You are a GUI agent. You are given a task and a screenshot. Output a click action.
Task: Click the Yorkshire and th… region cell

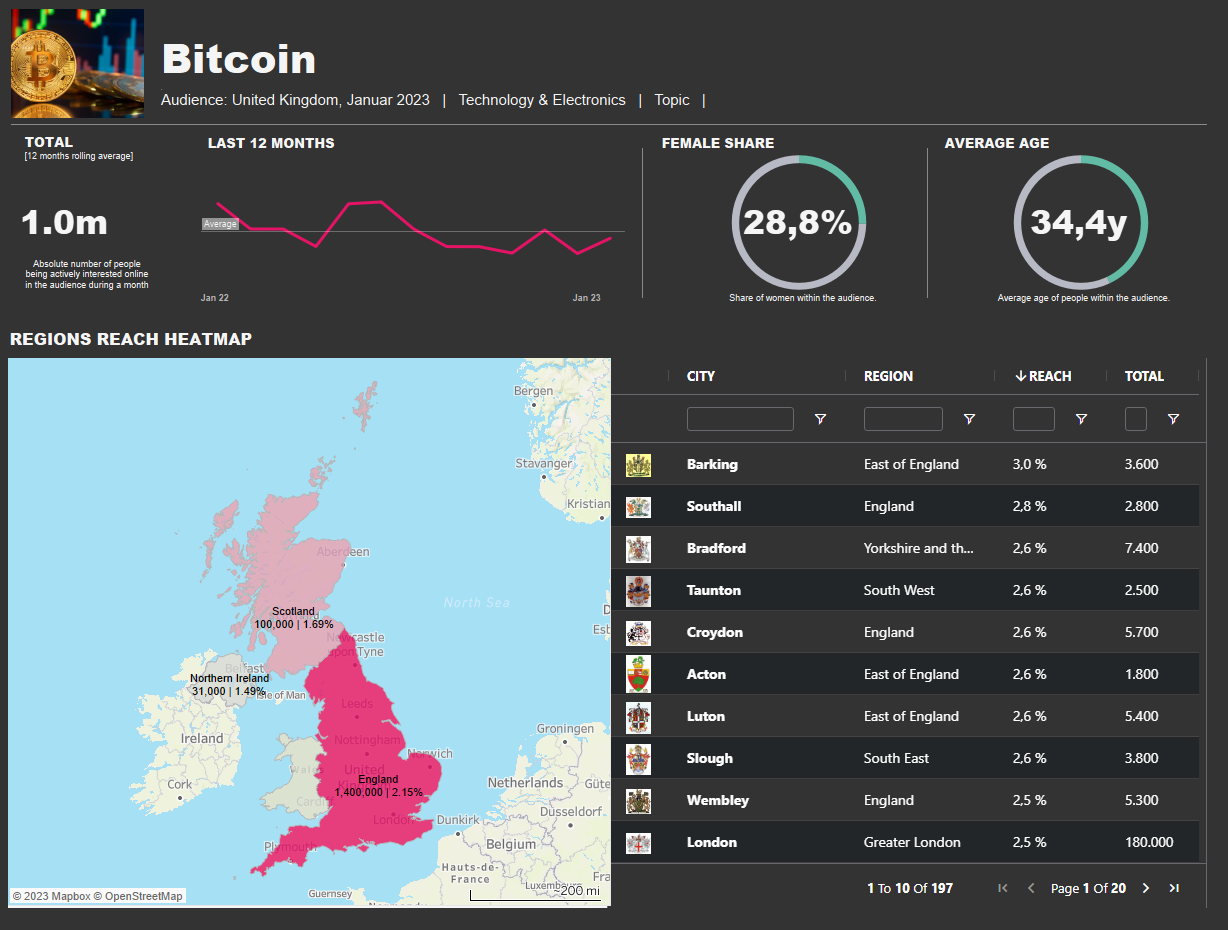coord(919,548)
